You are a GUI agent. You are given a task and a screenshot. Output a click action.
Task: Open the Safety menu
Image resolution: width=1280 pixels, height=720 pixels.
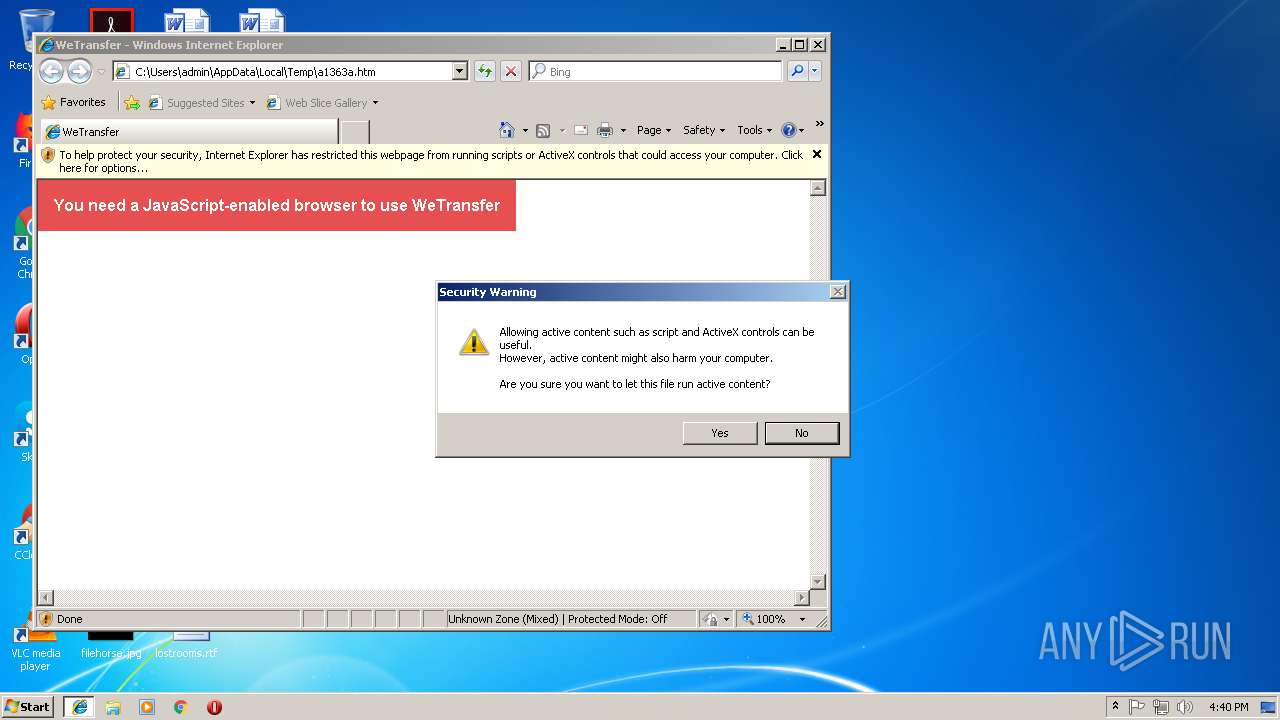coord(703,130)
